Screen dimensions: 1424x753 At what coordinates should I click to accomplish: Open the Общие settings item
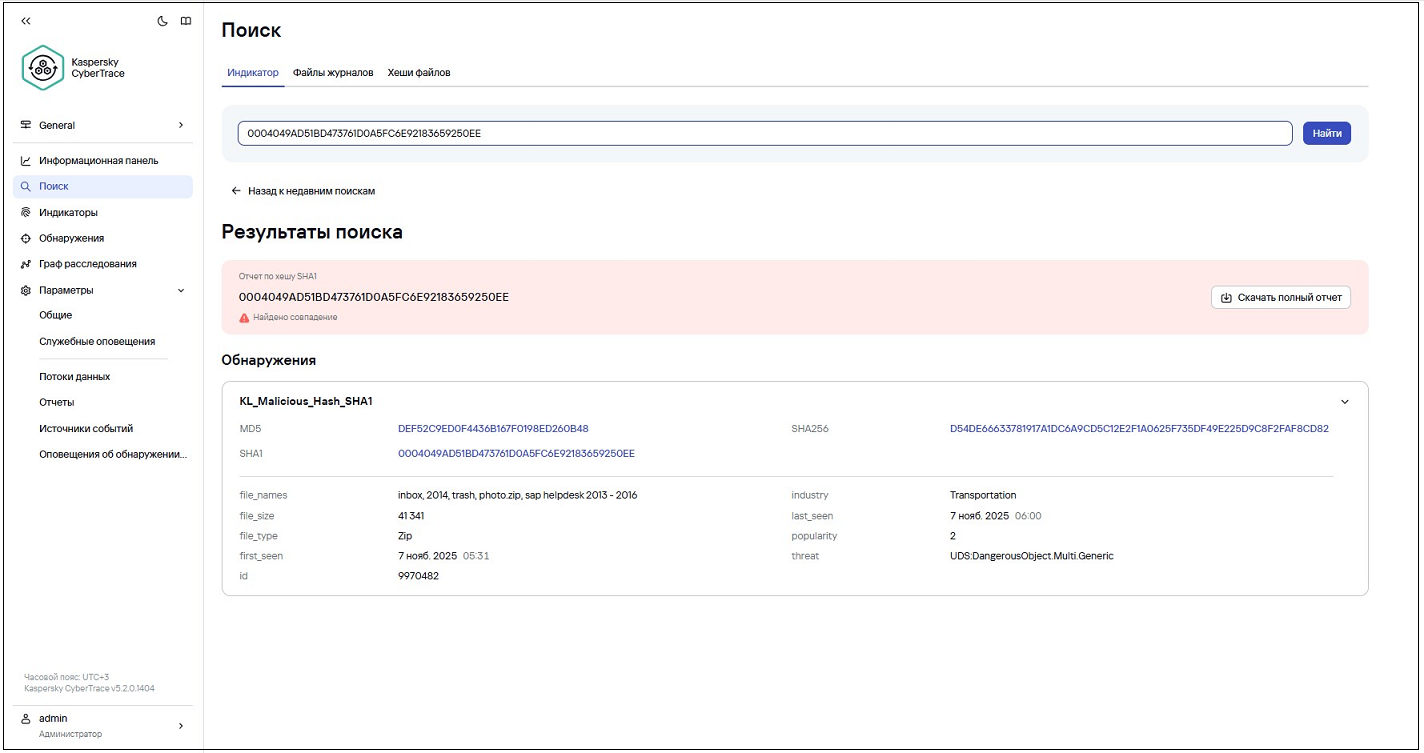point(56,315)
